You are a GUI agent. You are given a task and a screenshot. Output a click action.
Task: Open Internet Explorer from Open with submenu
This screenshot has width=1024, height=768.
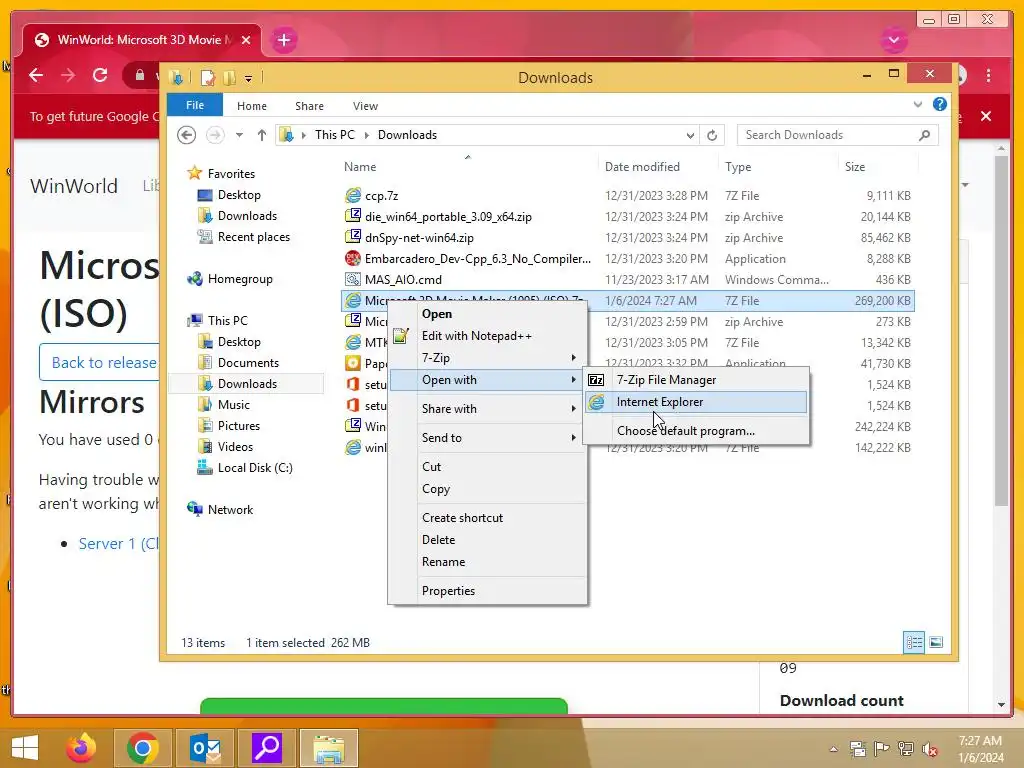click(696, 402)
